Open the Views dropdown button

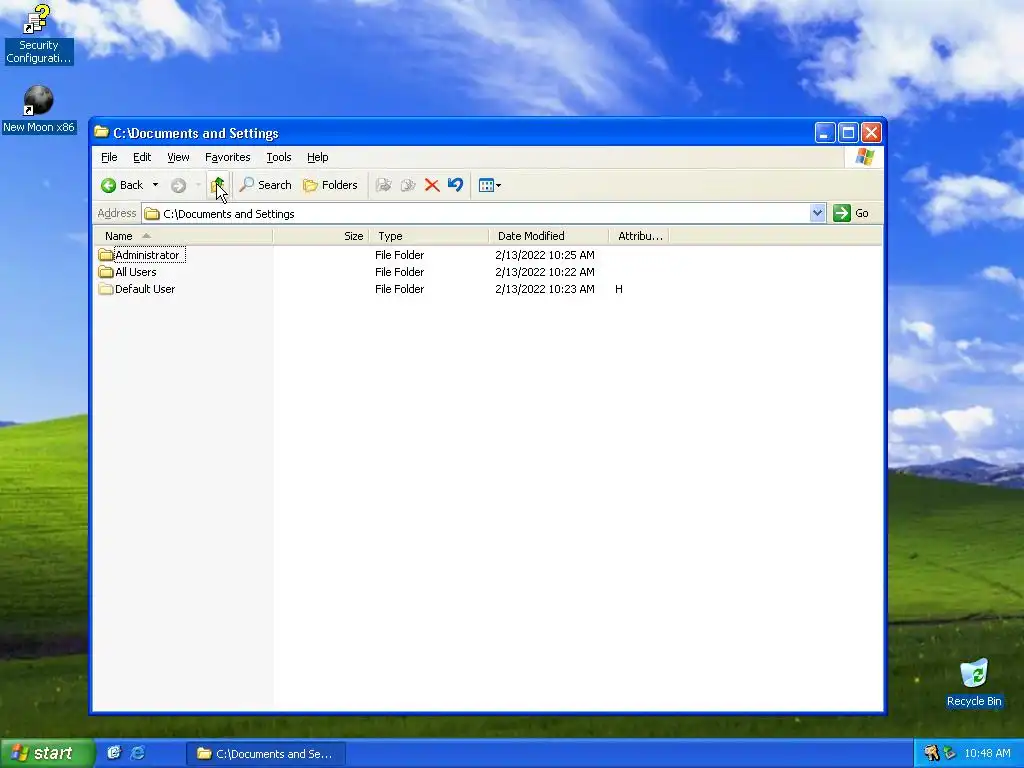490,185
